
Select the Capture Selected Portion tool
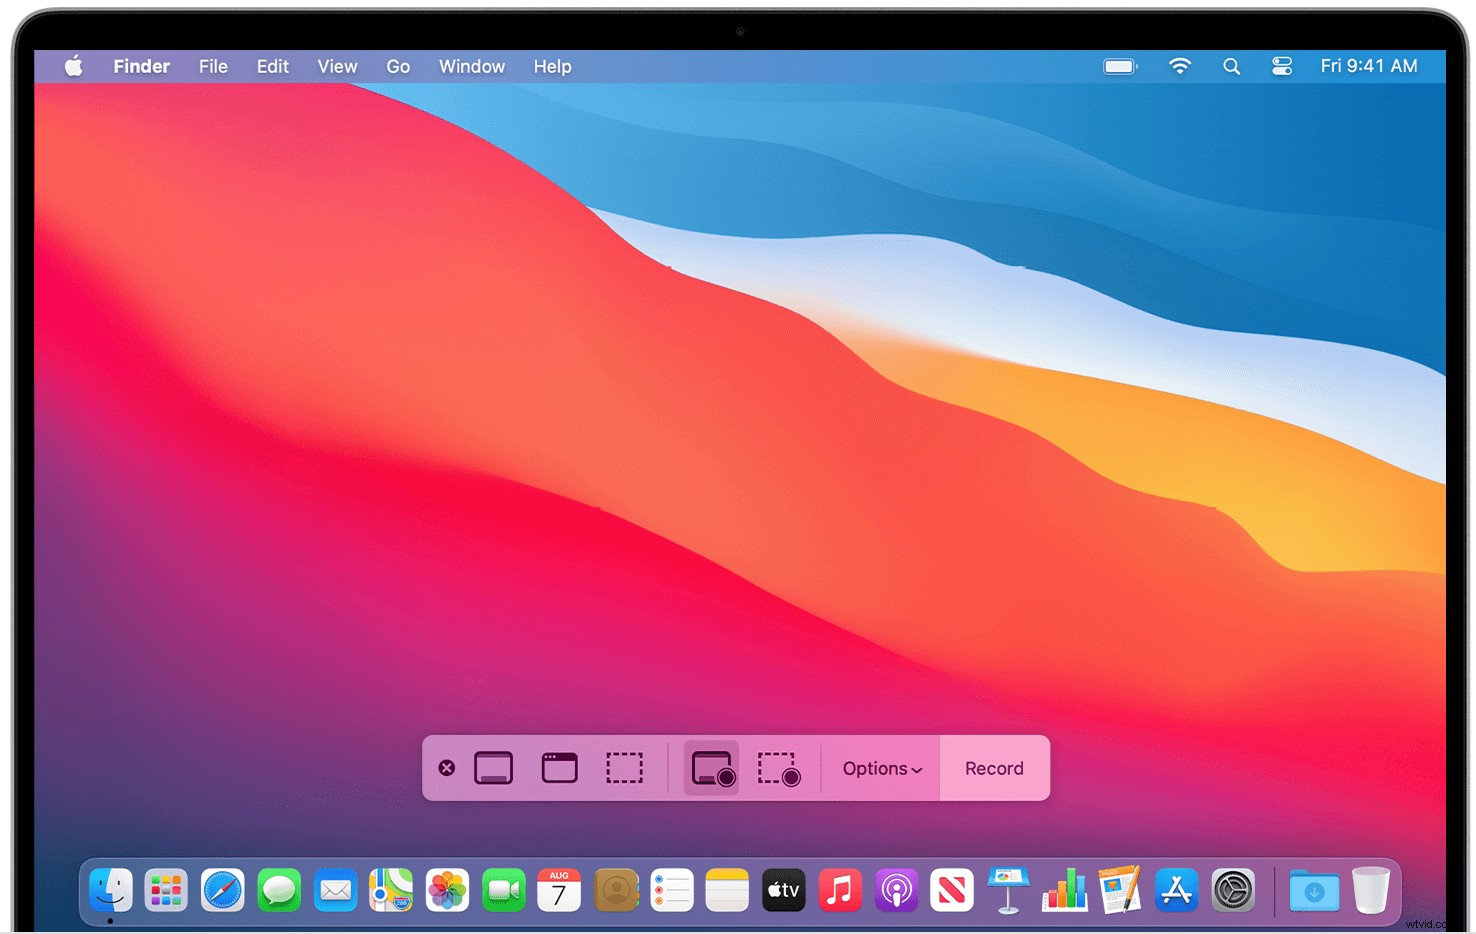[x=625, y=768]
